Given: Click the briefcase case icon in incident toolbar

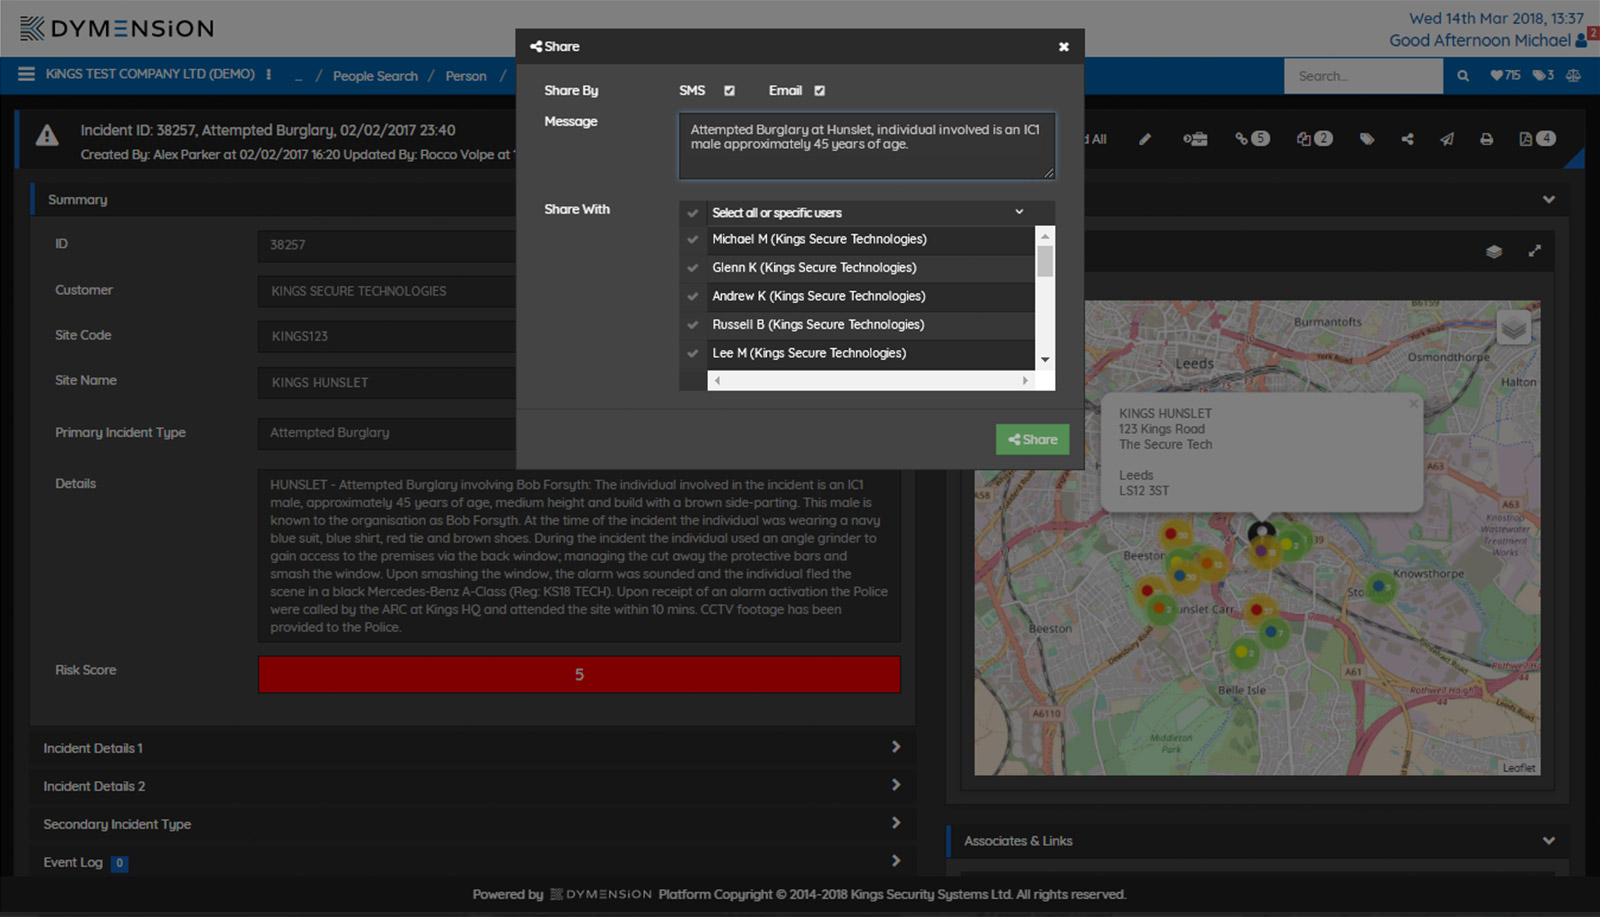Looking at the screenshot, I should (1195, 139).
